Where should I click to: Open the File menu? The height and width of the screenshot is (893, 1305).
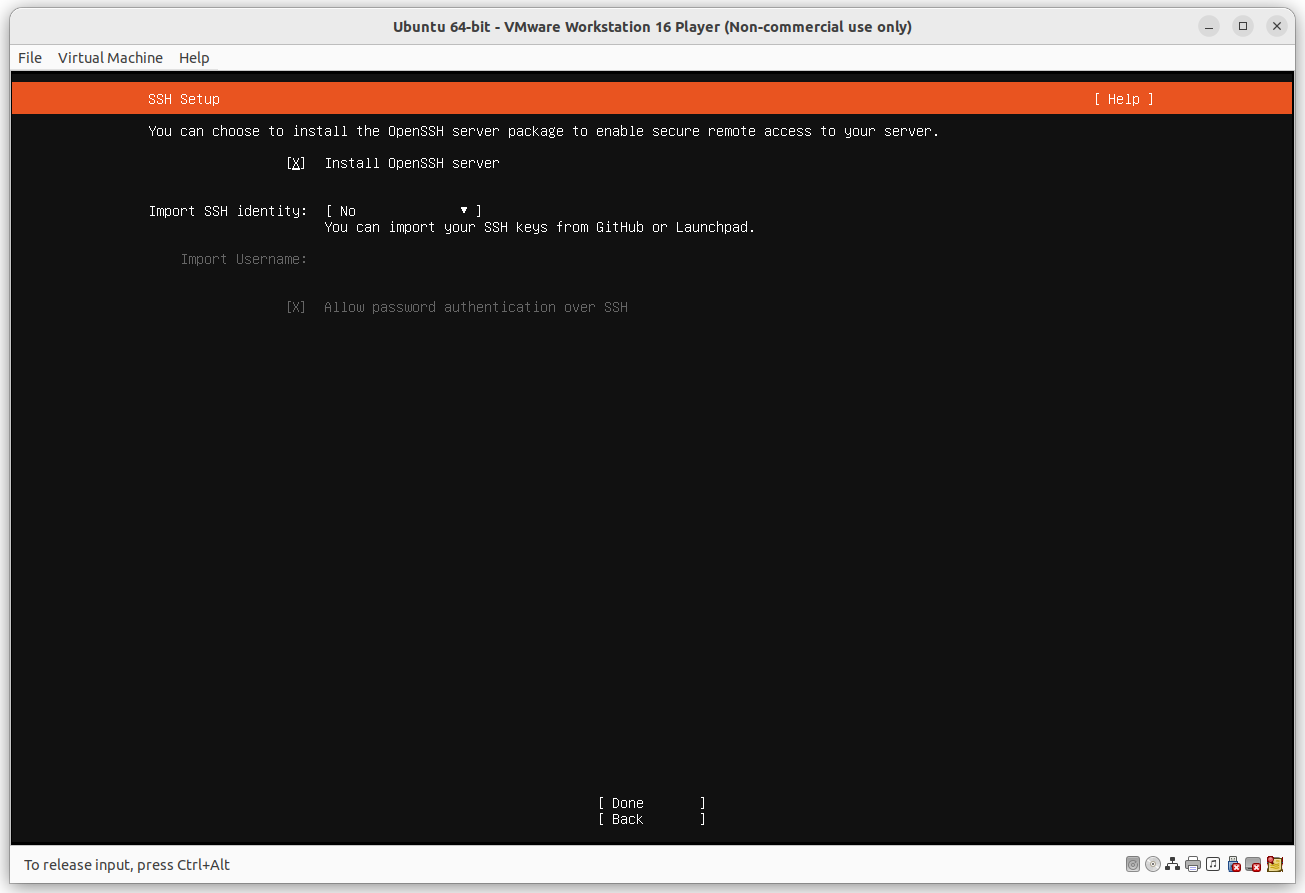(x=29, y=57)
